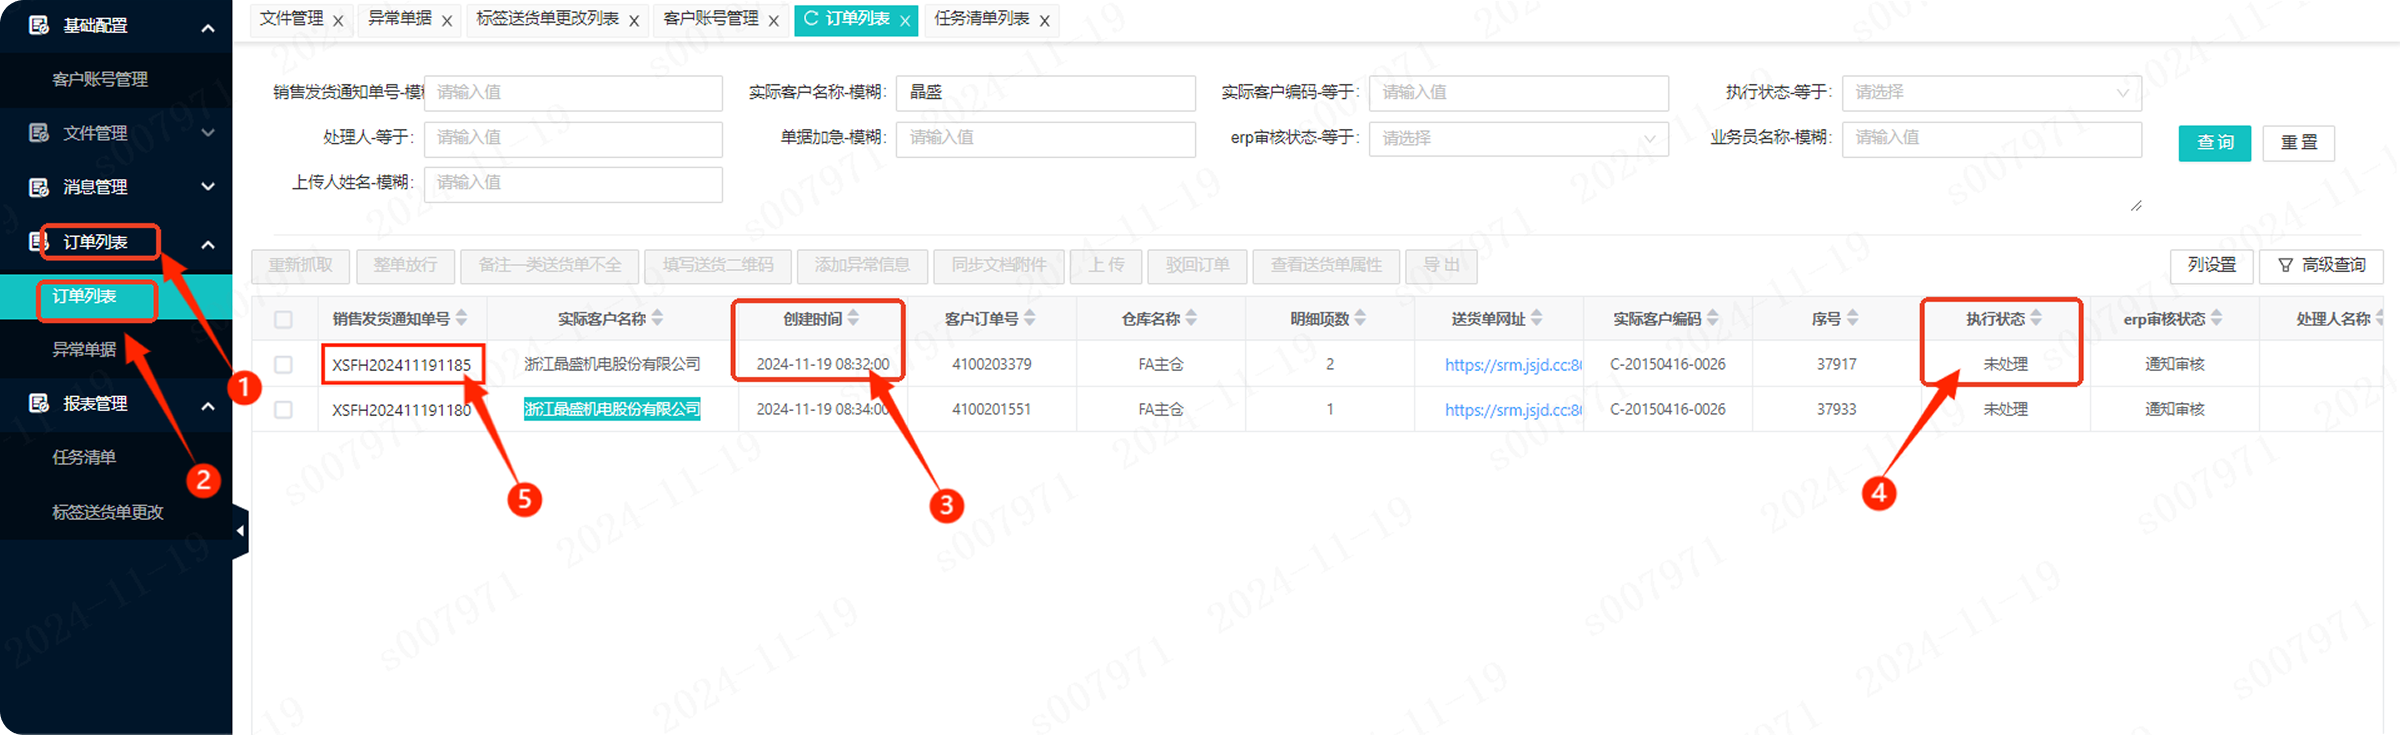Viewport: 2400px width, 735px height.
Task: Sort by 销售发货通知单号 column arrows
Action: click(462, 318)
